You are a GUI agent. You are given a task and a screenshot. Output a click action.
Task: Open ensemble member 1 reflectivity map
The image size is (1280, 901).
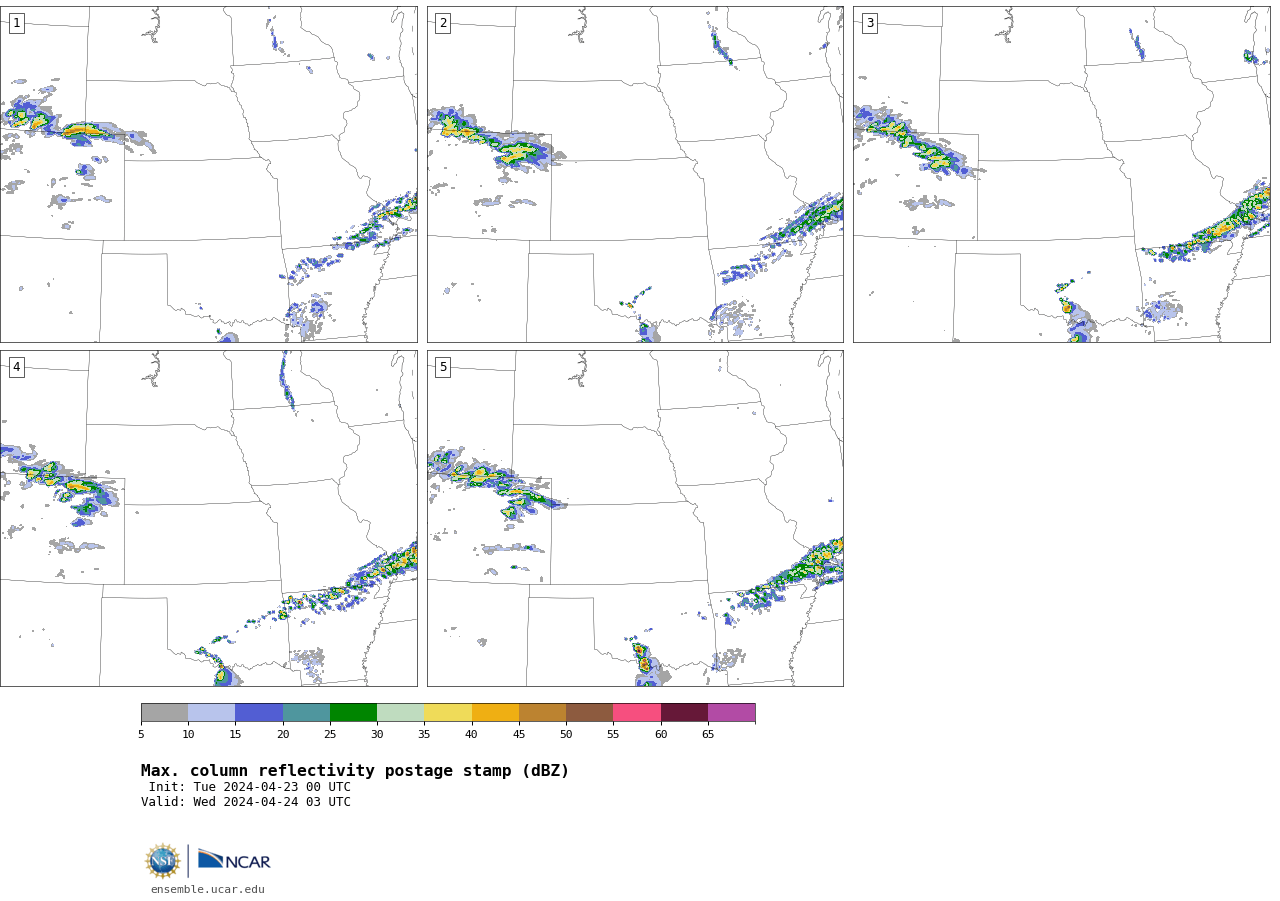tap(209, 175)
